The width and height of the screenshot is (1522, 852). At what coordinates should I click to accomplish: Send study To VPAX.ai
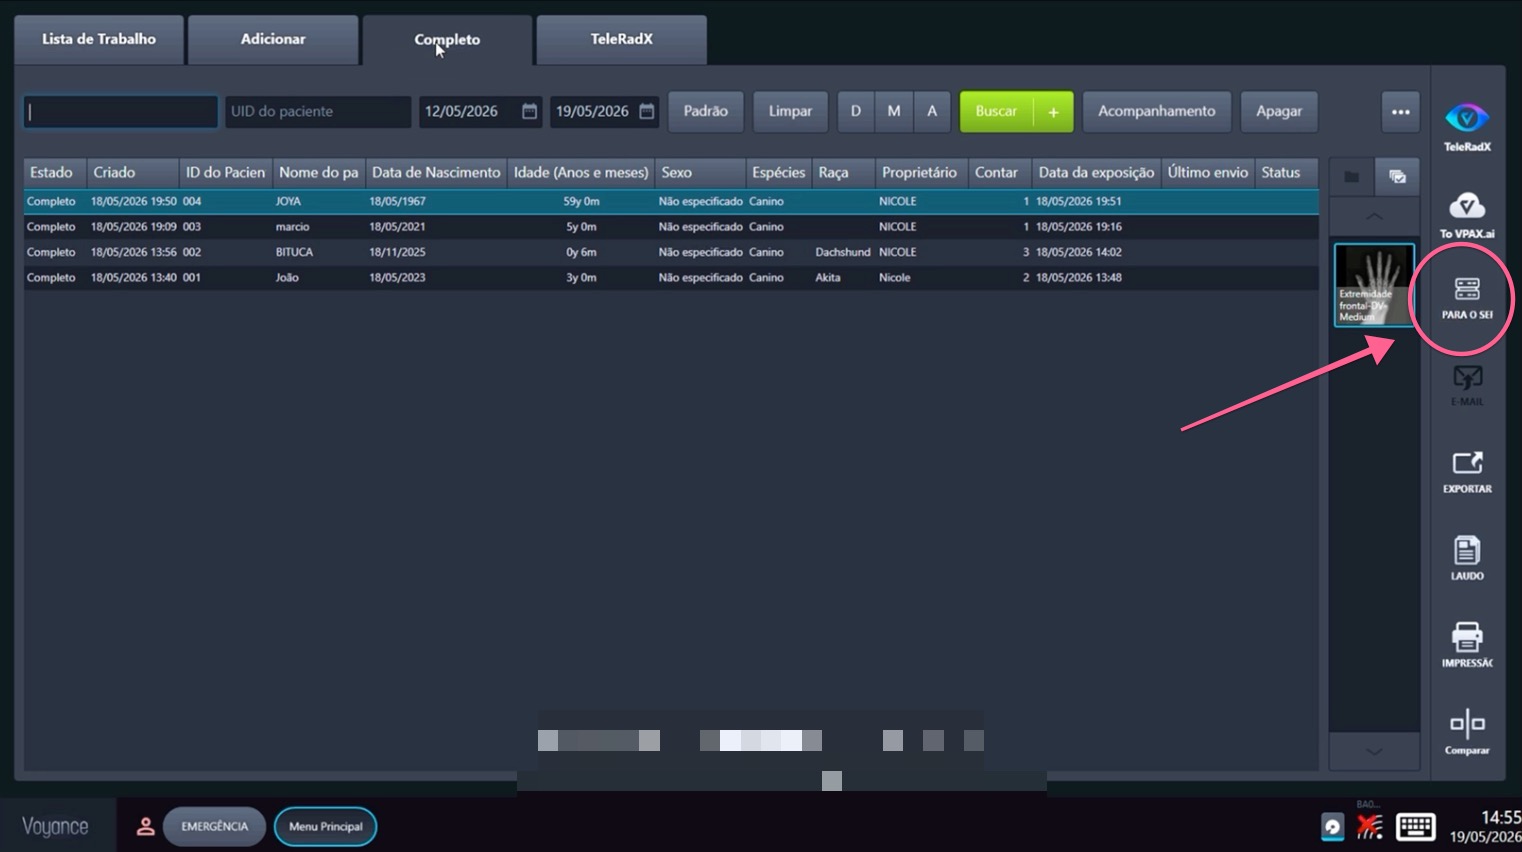(x=1467, y=214)
